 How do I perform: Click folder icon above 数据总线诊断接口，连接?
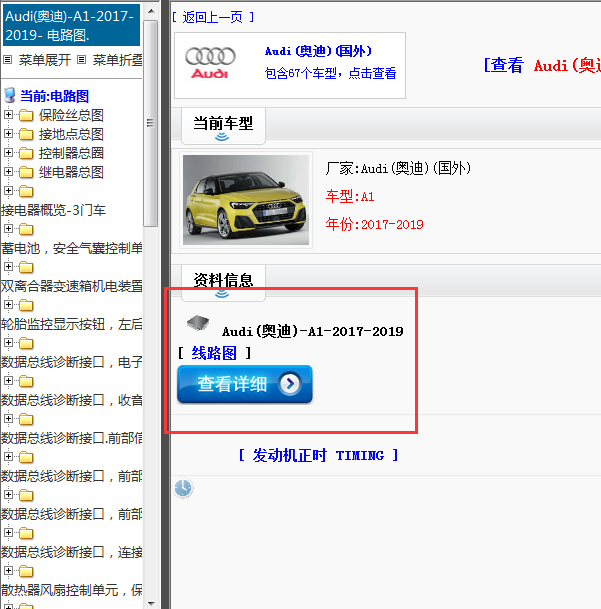click(26, 533)
